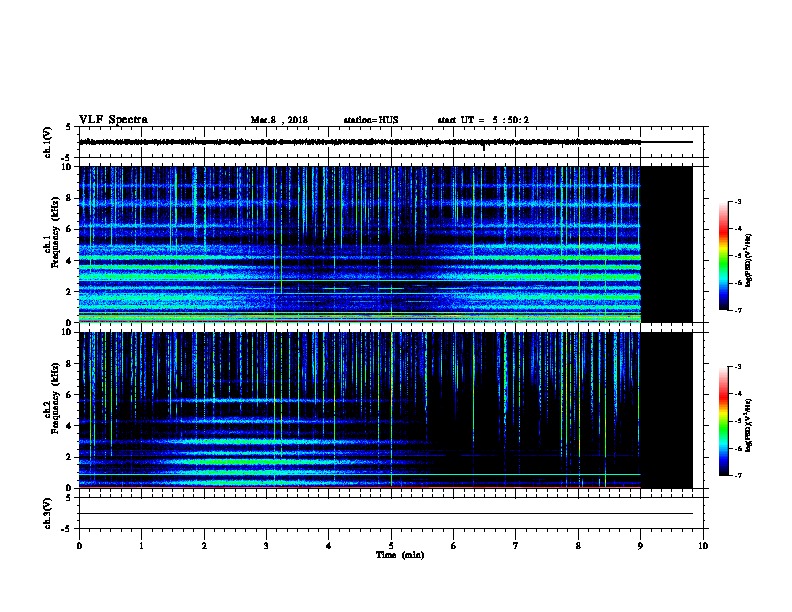Click the ch.2 spectrogram plot area

click(385, 410)
